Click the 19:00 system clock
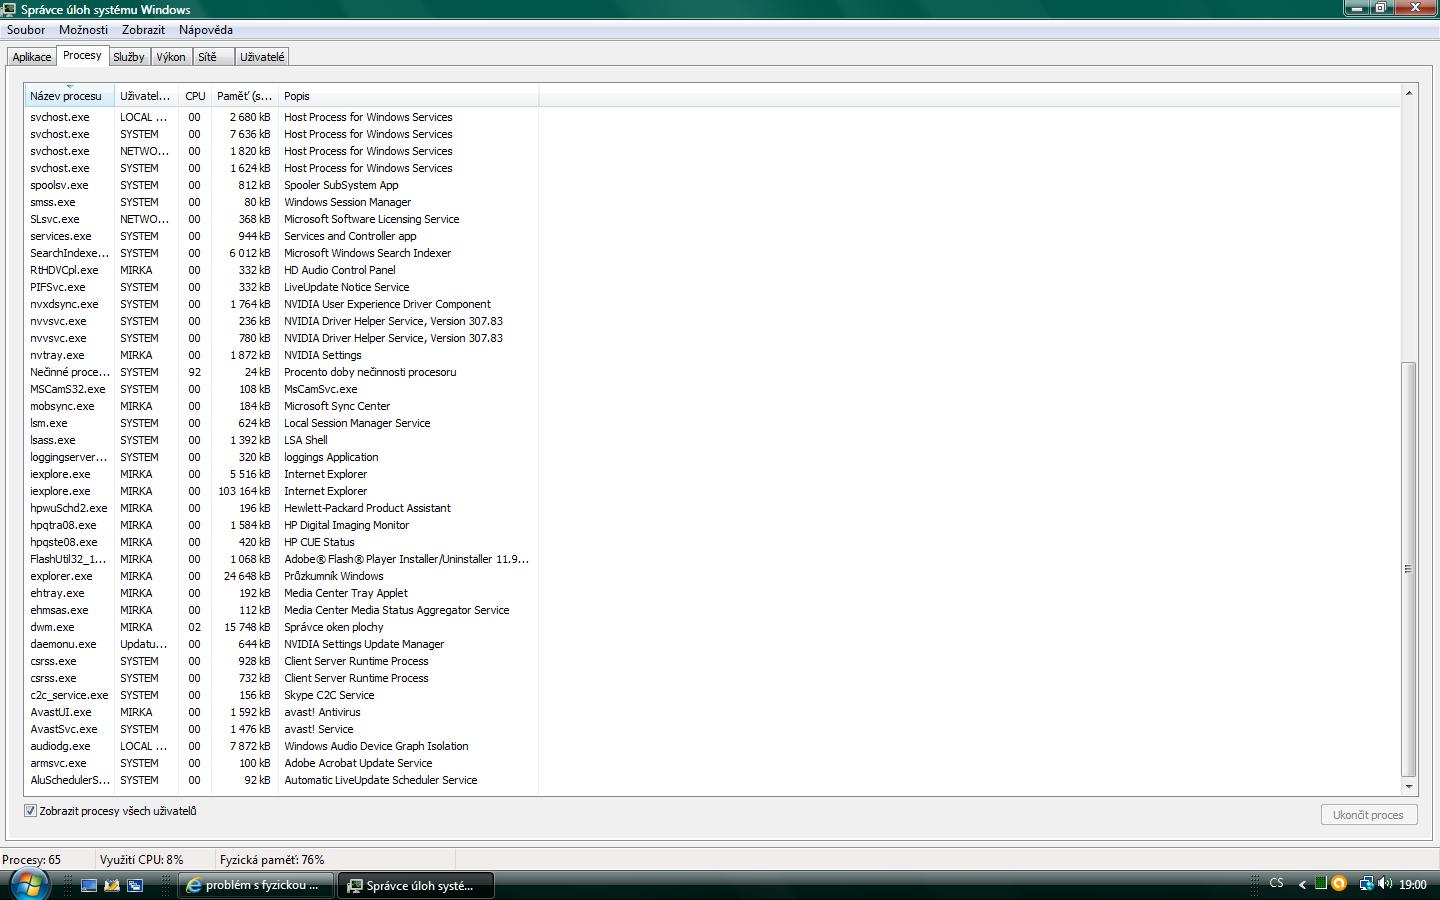This screenshot has width=1440, height=900. tap(1413, 884)
